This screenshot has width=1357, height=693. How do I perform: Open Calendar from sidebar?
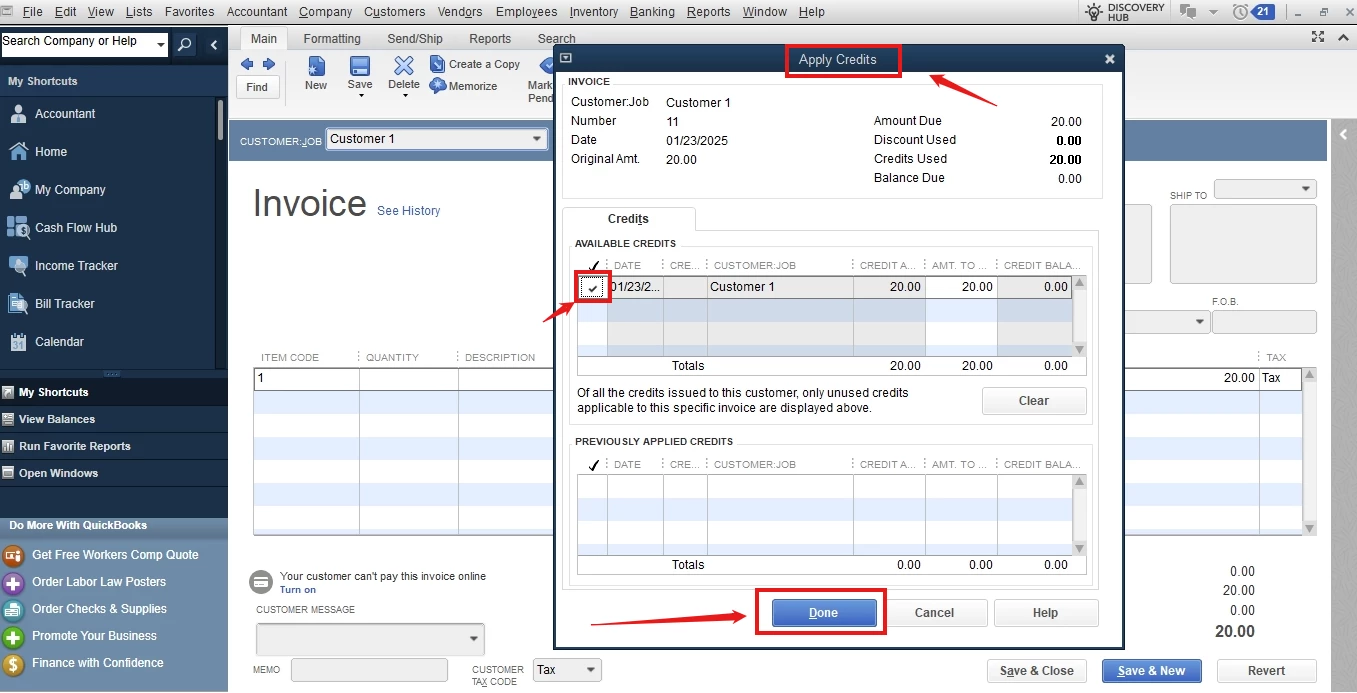[59, 342]
